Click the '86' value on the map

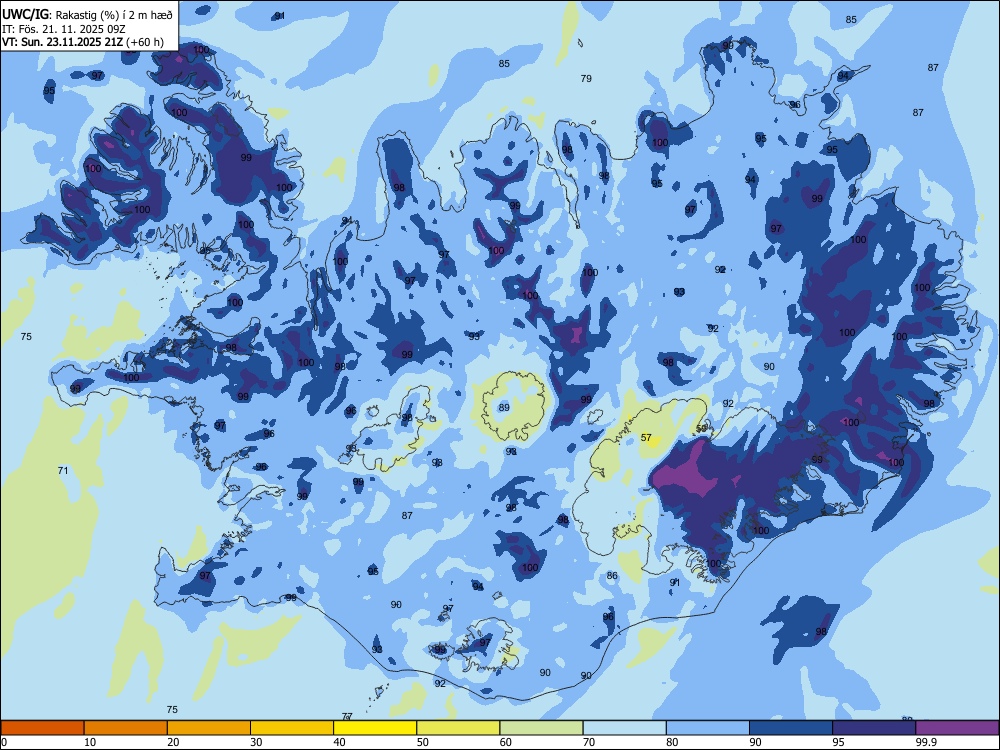[x=612, y=575]
